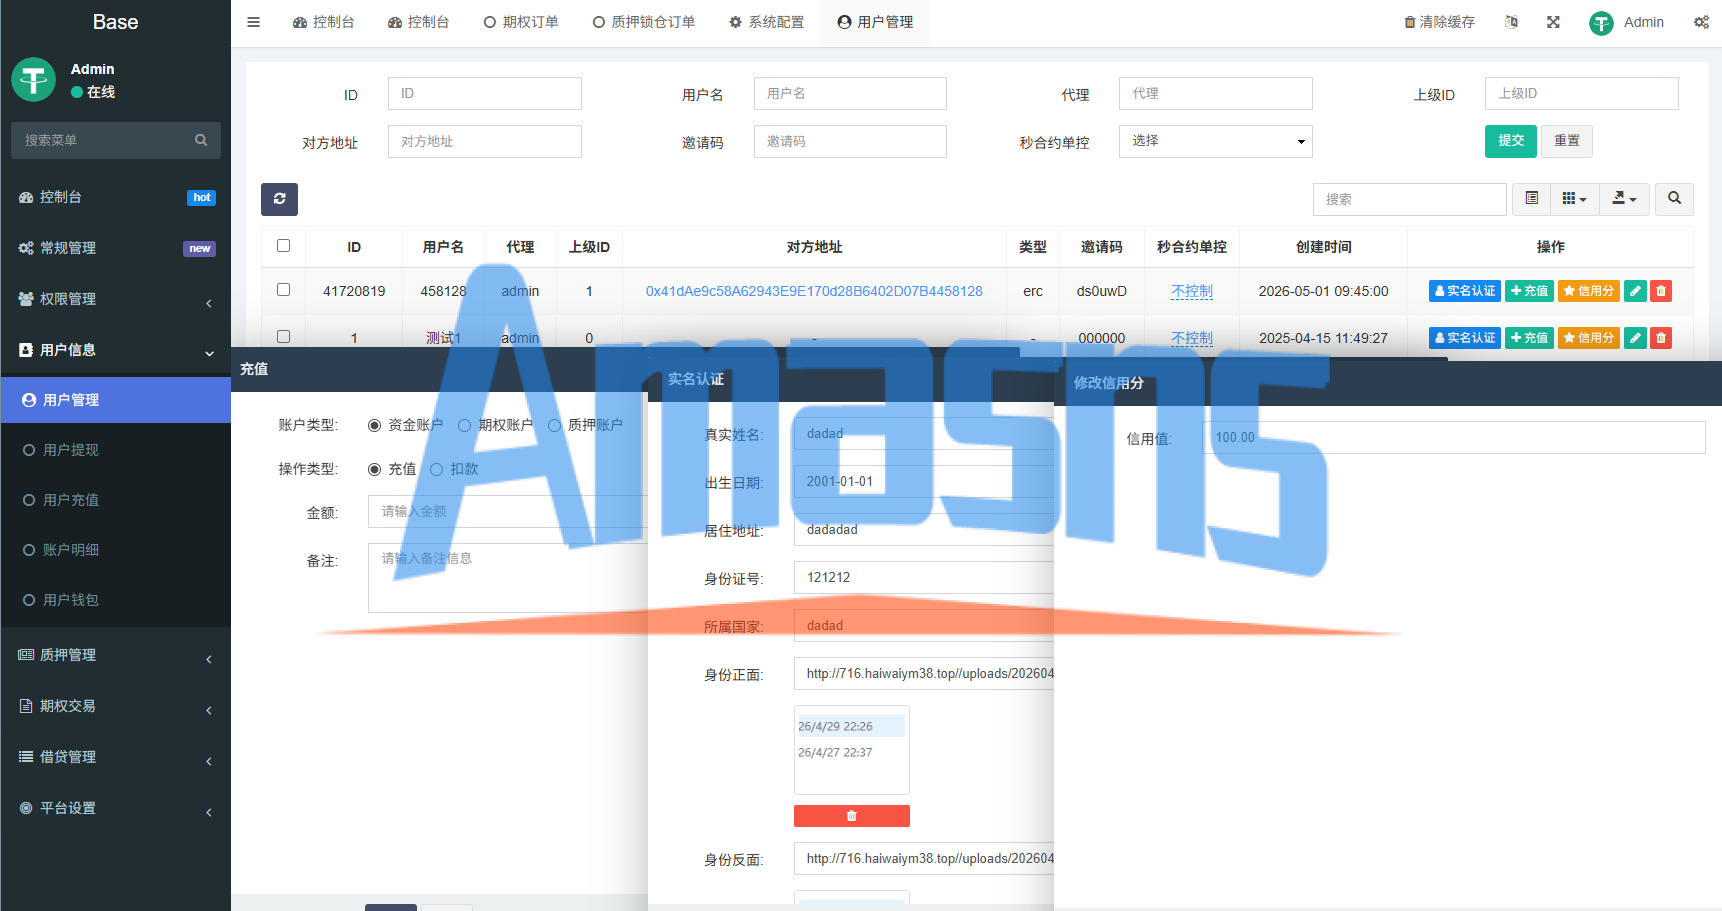Click the 重置 reset button
The height and width of the screenshot is (911, 1722).
pos(1566,141)
